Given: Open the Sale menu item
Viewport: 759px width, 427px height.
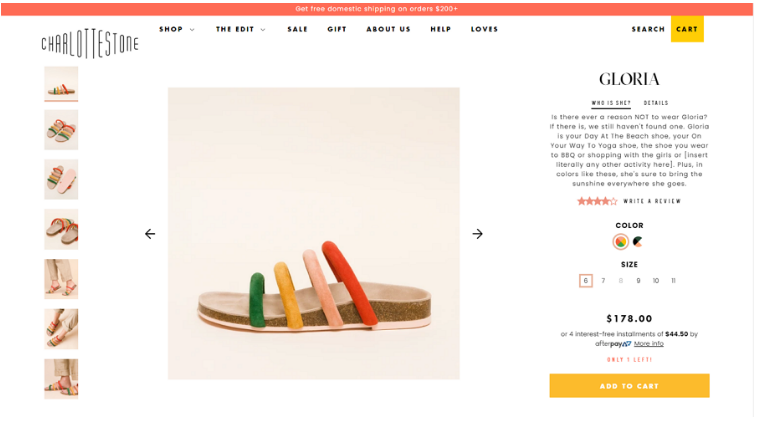Looking at the screenshot, I should point(298,29).
